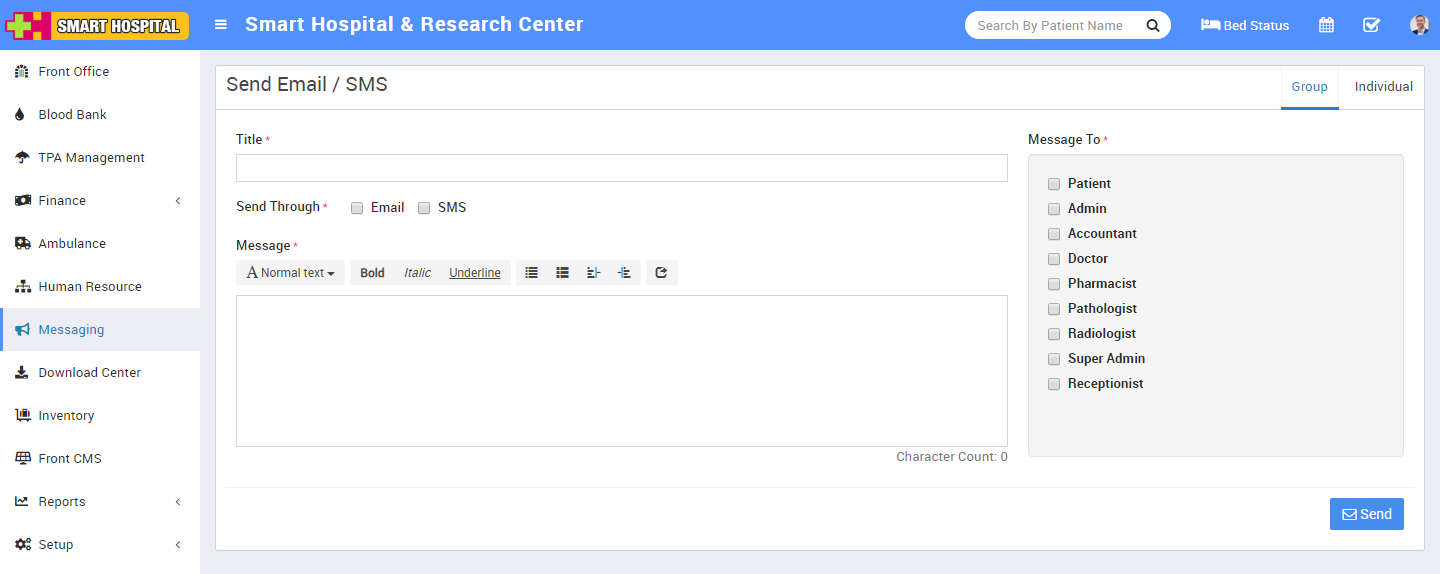Open the Bed Status link
Image resolution: width=1440 pixels, height=574 pixels.
1245,25
